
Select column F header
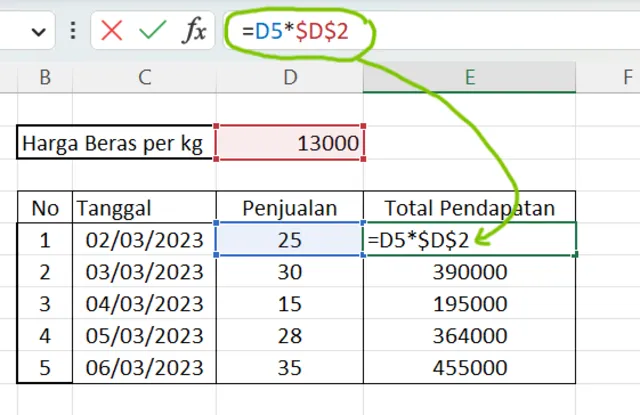coord(608,77)
